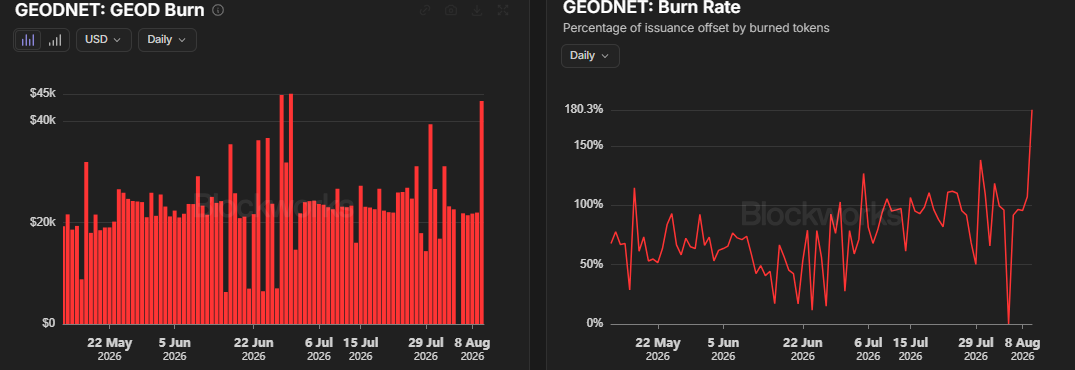Download GEOD Burn chart data
Image resolution: width=1075 pixels, height=370 pixels.
[x=476, y=10]
